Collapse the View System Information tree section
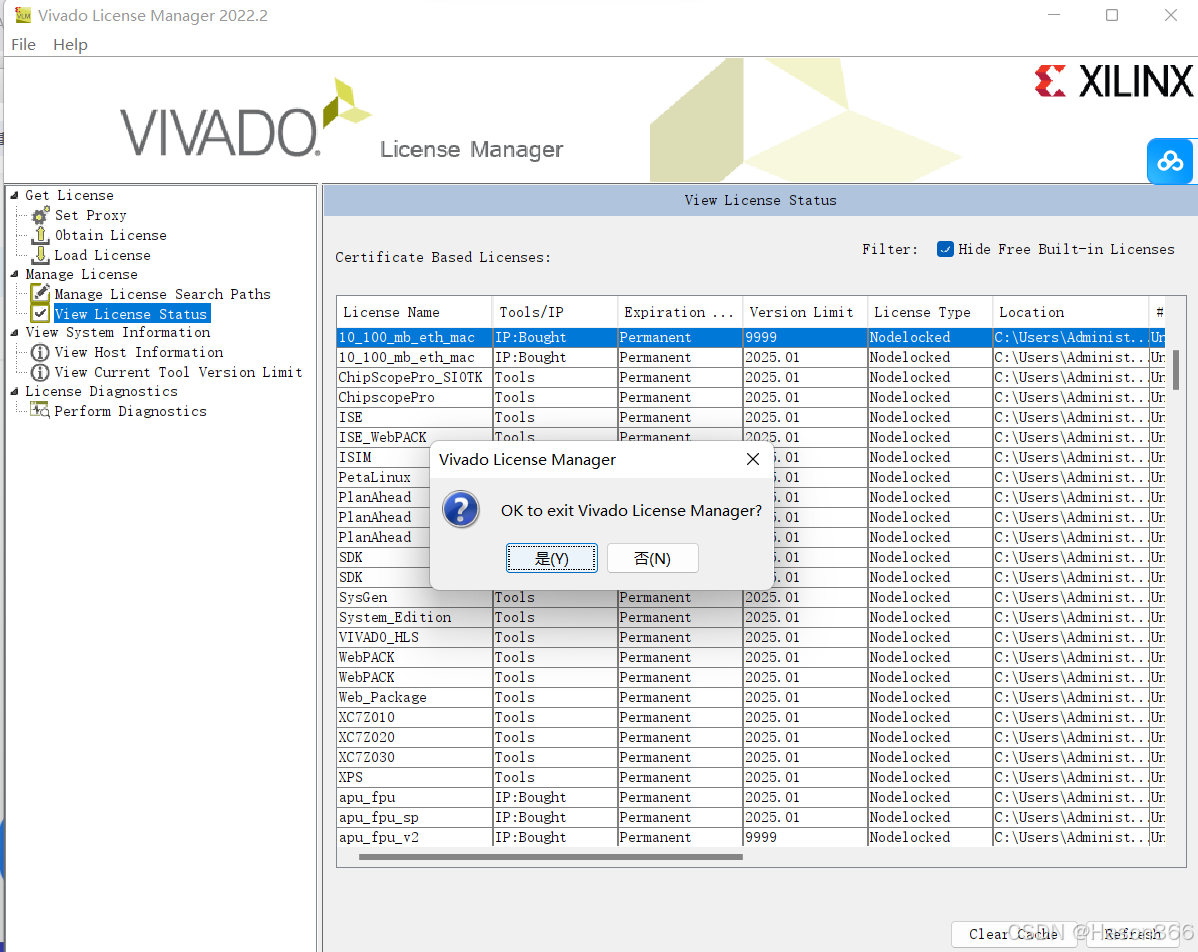The width and height of the screenshot is (1198, 952). 15,332
